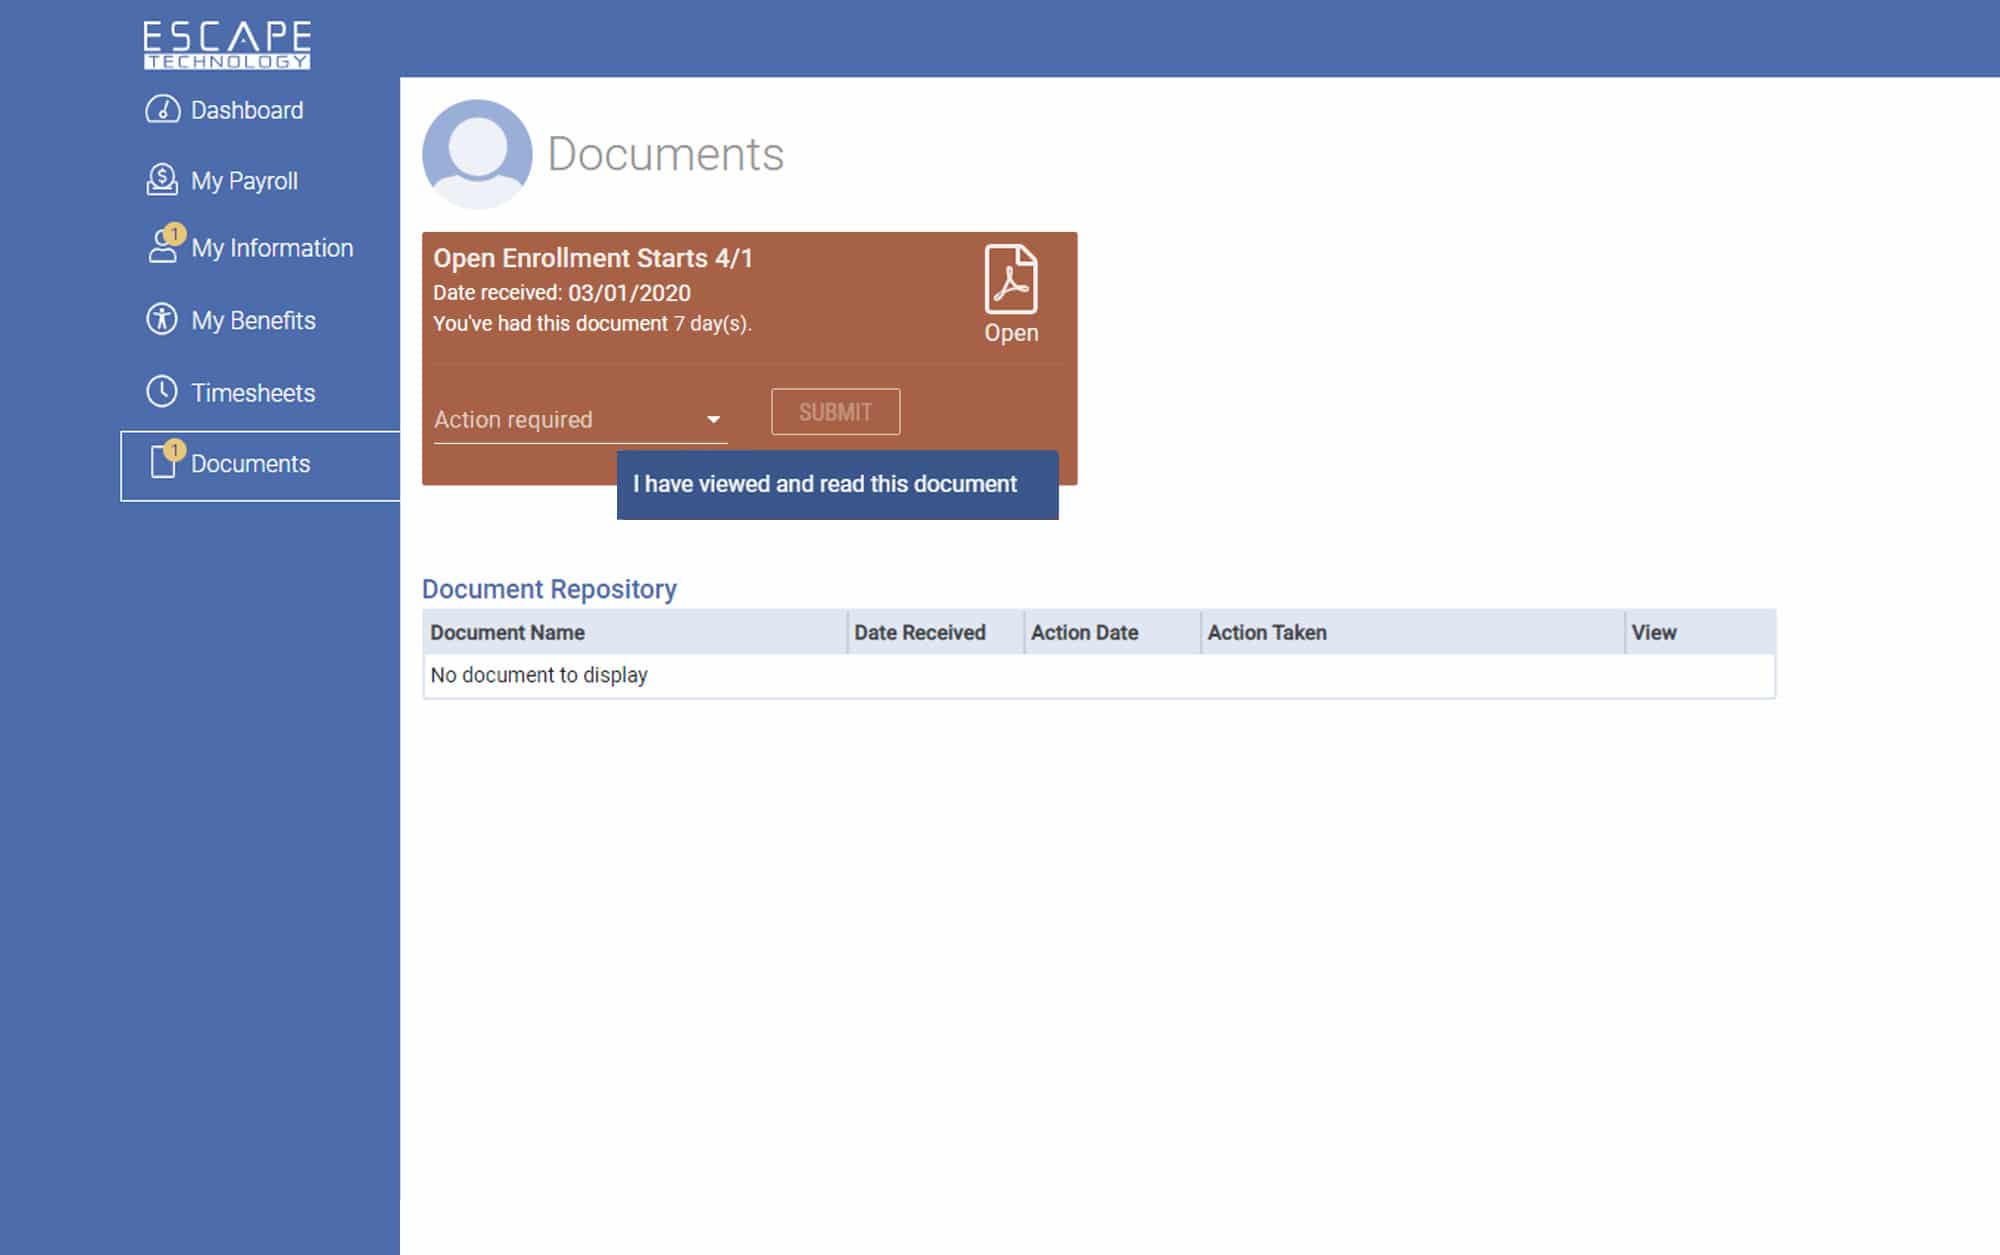Click the Timesheets icon
Image resolution: width=2000 pixels, height=1255 pixels.
click(162, 390)
